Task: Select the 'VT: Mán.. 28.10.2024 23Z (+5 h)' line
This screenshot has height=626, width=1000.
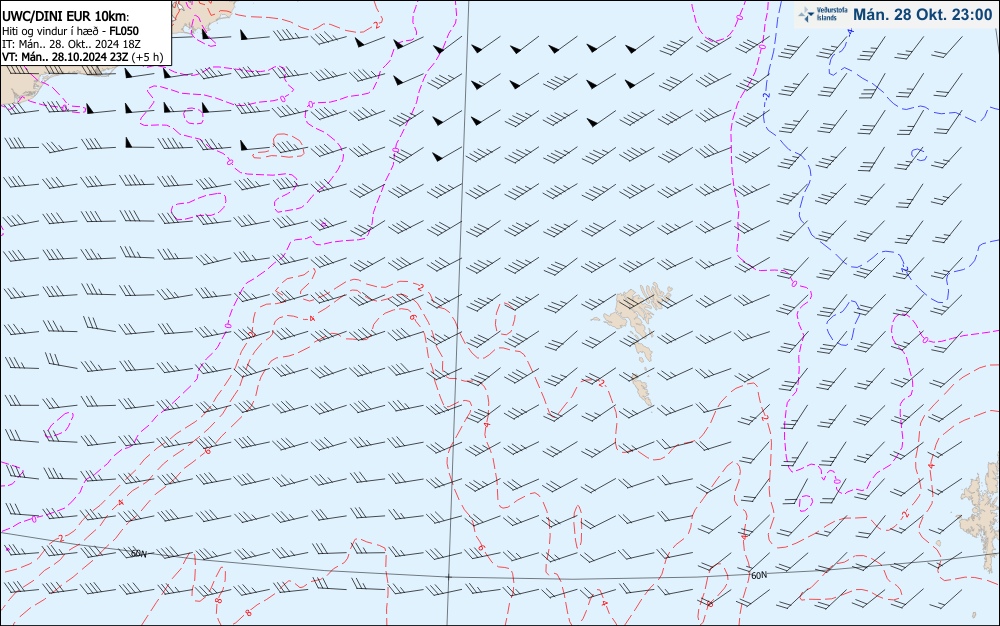Action: click(82, 57)
